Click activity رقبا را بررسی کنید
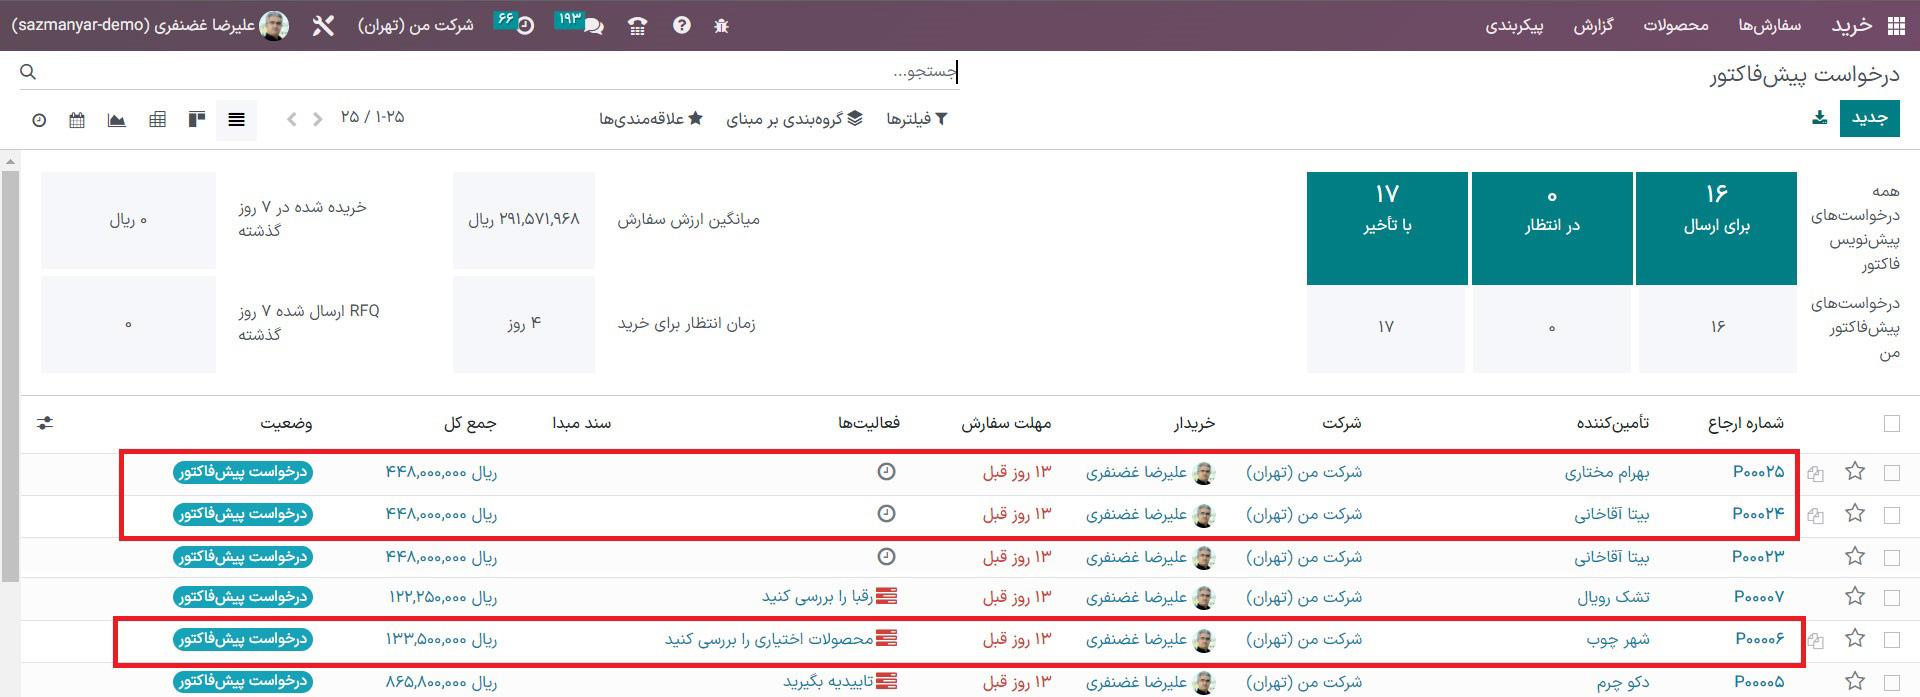Screen dimensions: 1920x697 [x=830, y=597]
